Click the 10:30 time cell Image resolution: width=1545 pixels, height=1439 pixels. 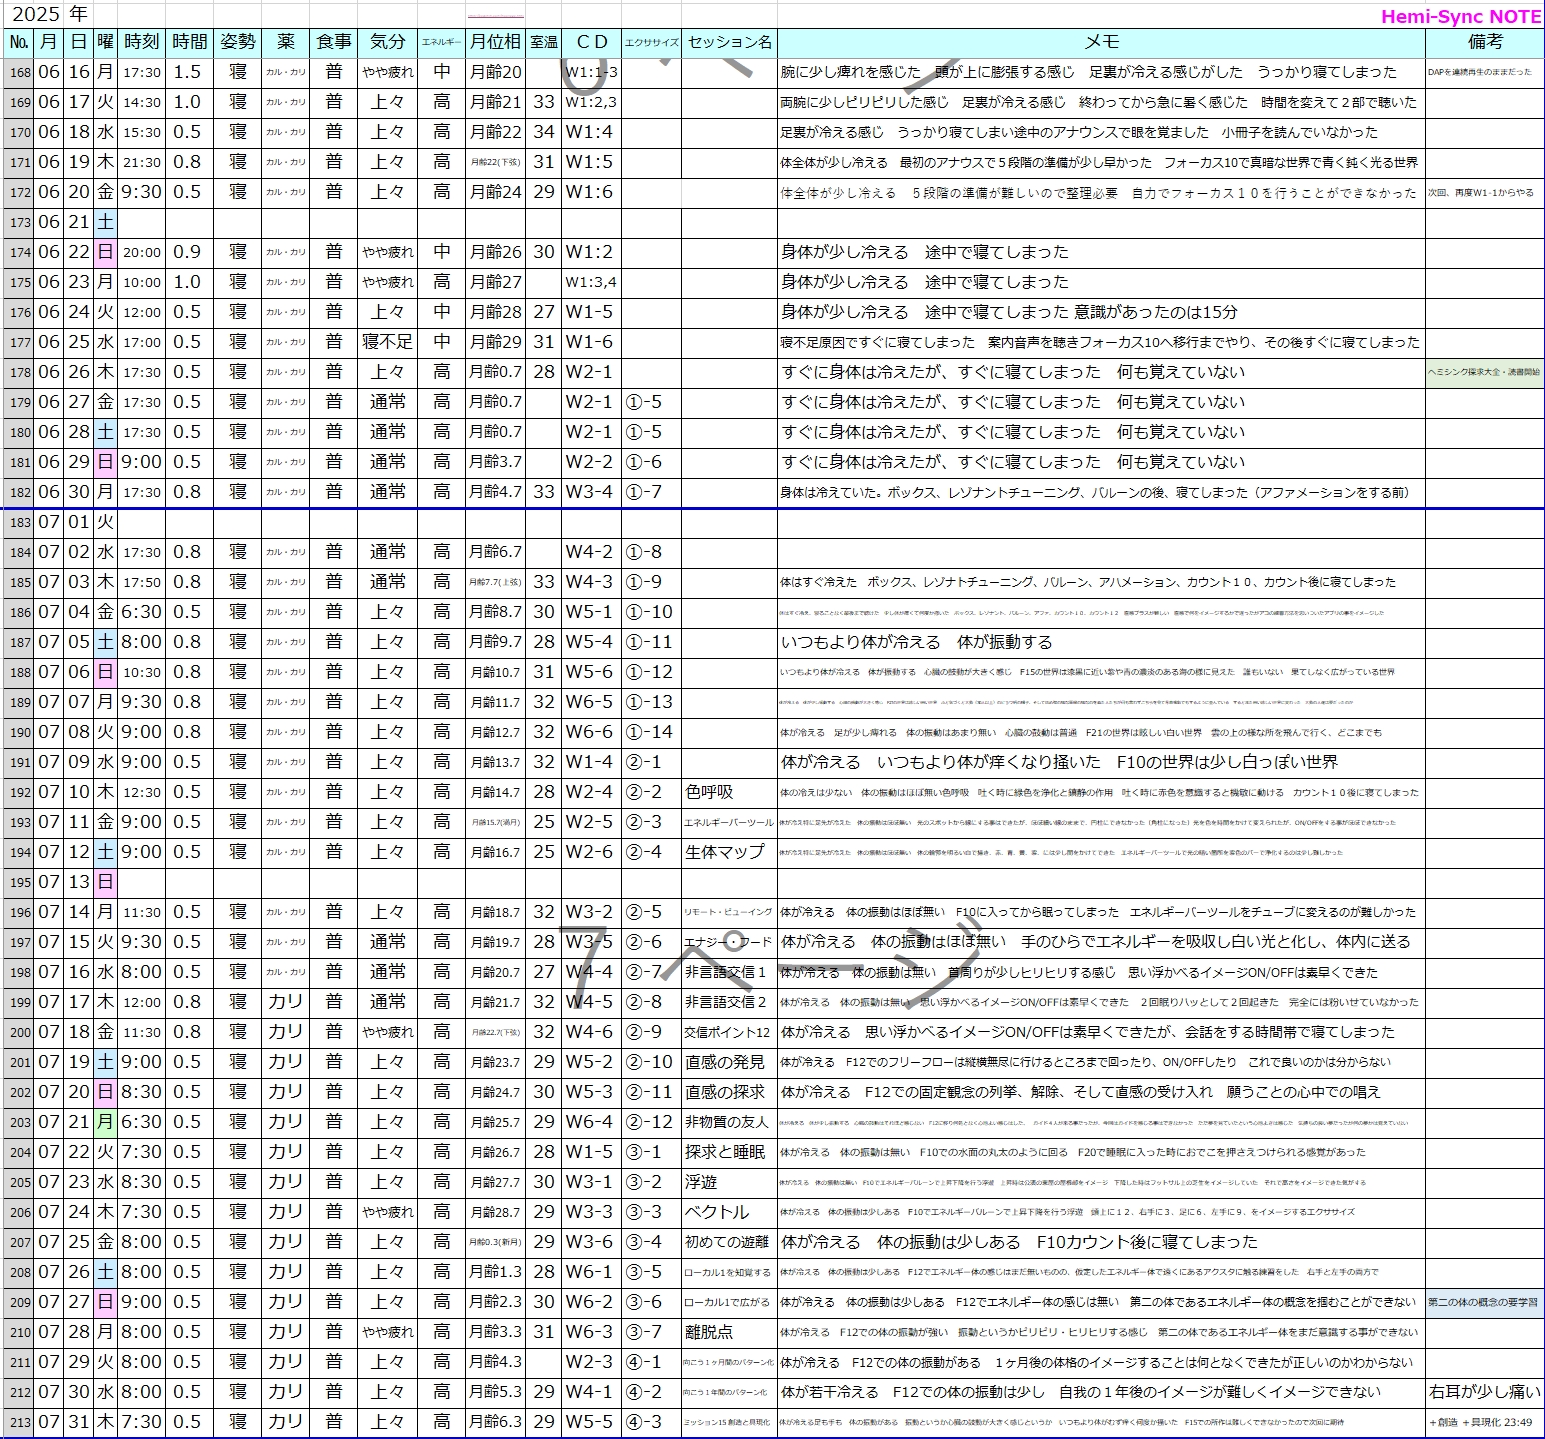pyautogui.click(x=141, y=672)
